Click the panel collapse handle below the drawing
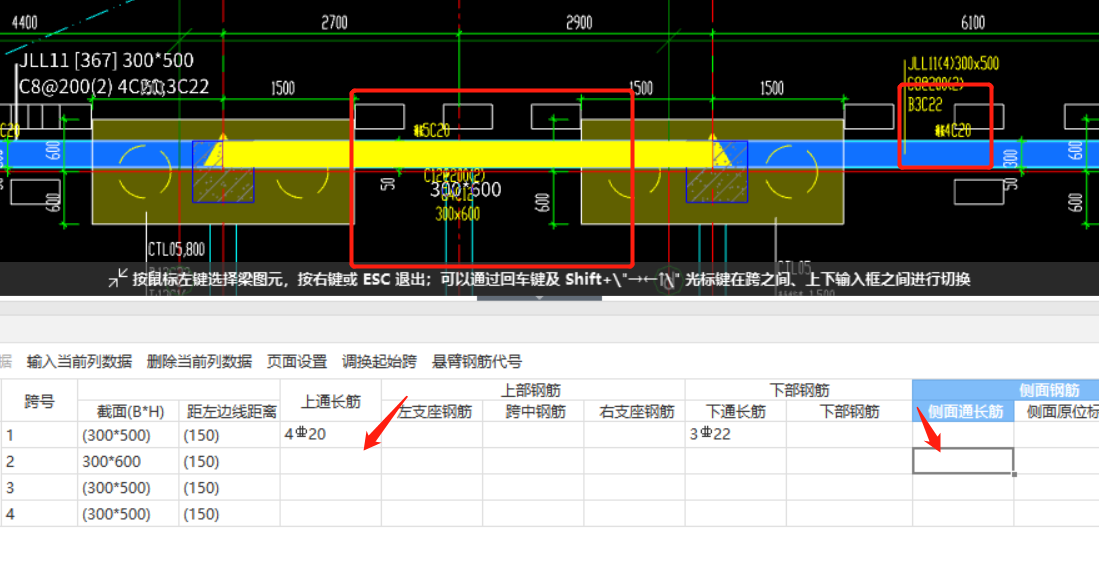Image resolution: width=1099 pixels, height=585 pixels. coord(539,298)
